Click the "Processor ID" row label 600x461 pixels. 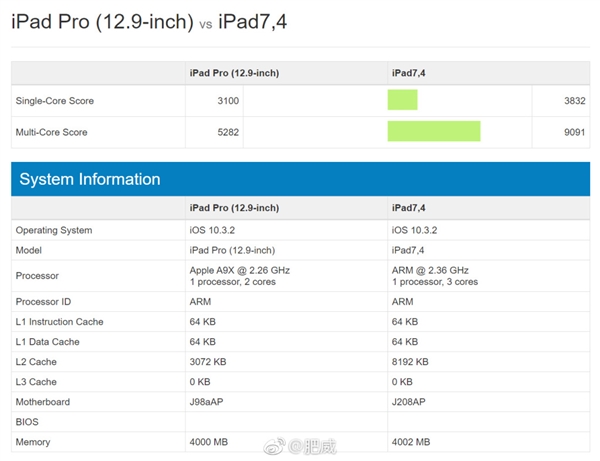tap(43, 302)
